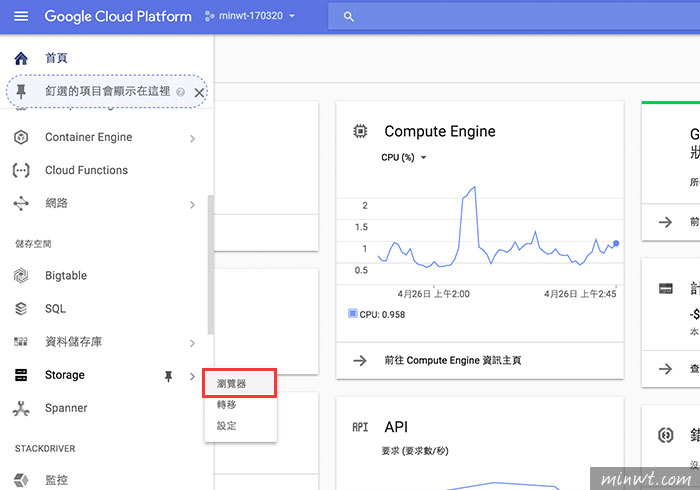Open Storage menu item
This screenshot has height=490, width=700.
65,375
